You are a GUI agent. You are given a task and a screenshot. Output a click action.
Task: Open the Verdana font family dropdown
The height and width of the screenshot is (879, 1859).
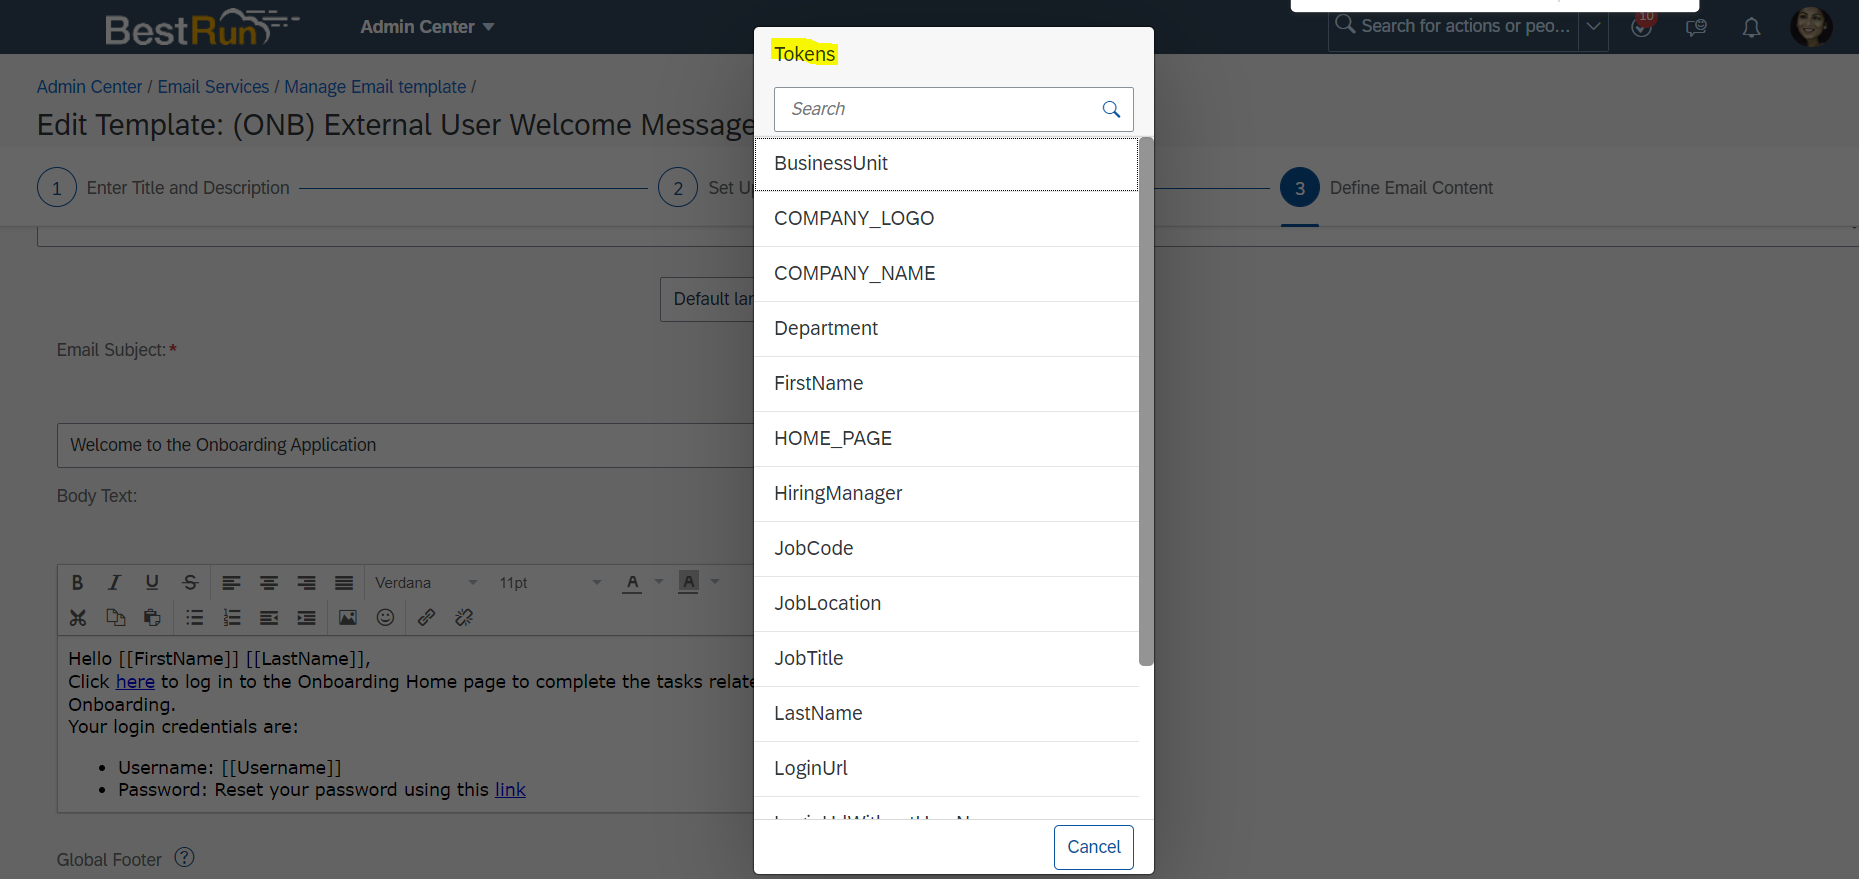tap(425, 583)
